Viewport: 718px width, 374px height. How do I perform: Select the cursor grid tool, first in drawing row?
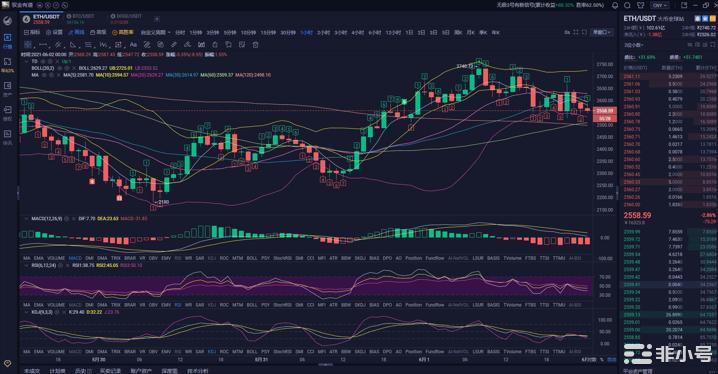click(28, 44)
